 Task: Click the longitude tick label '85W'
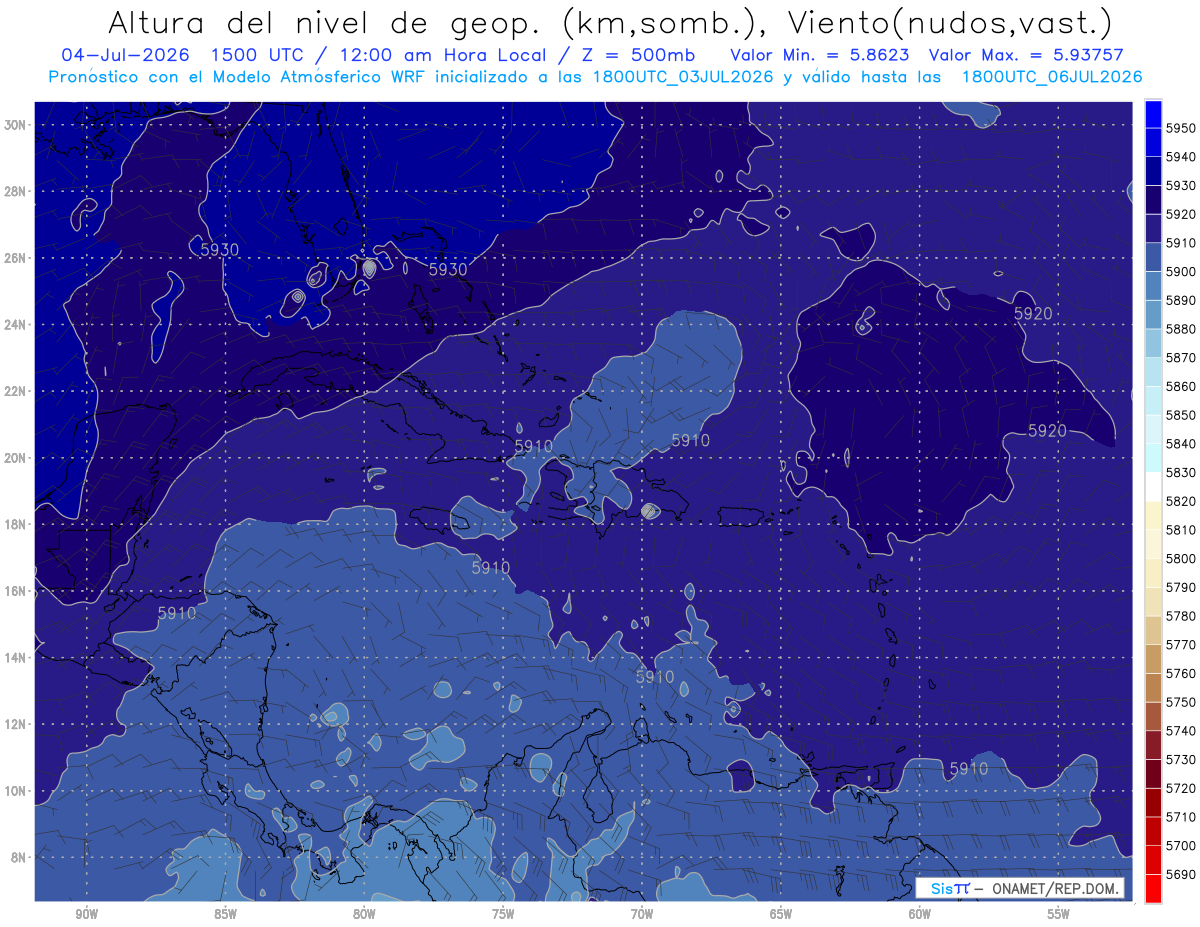[x=225, y=914]
